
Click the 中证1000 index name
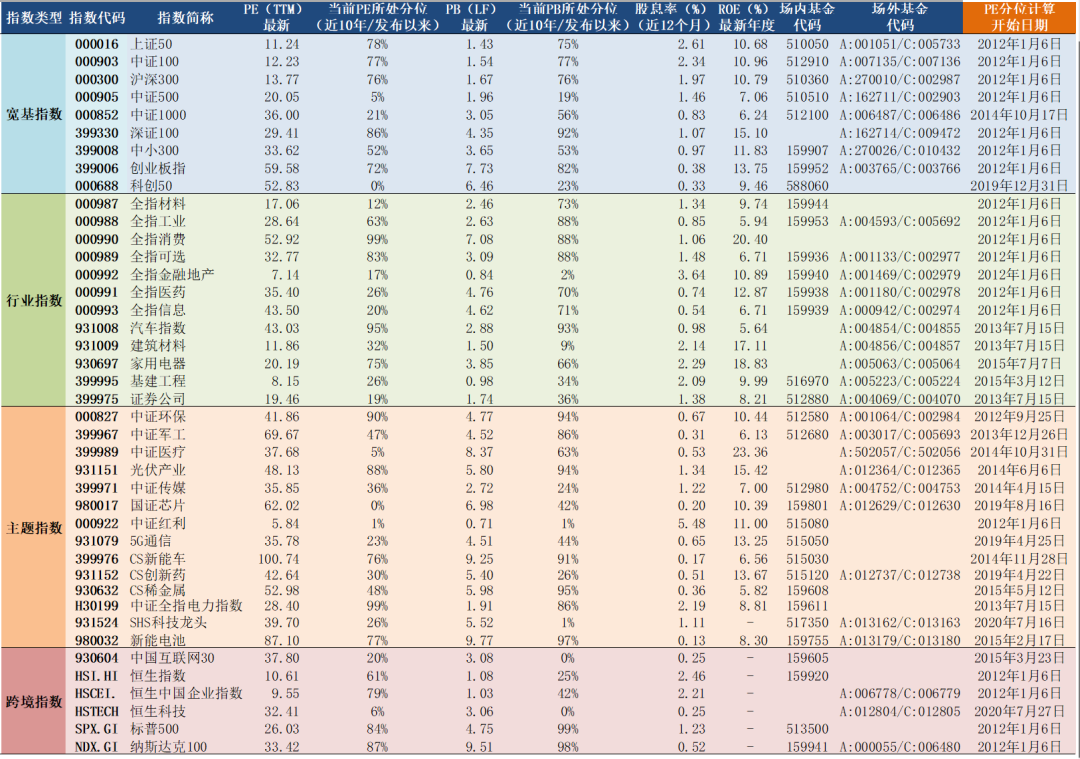click(158, 115)
